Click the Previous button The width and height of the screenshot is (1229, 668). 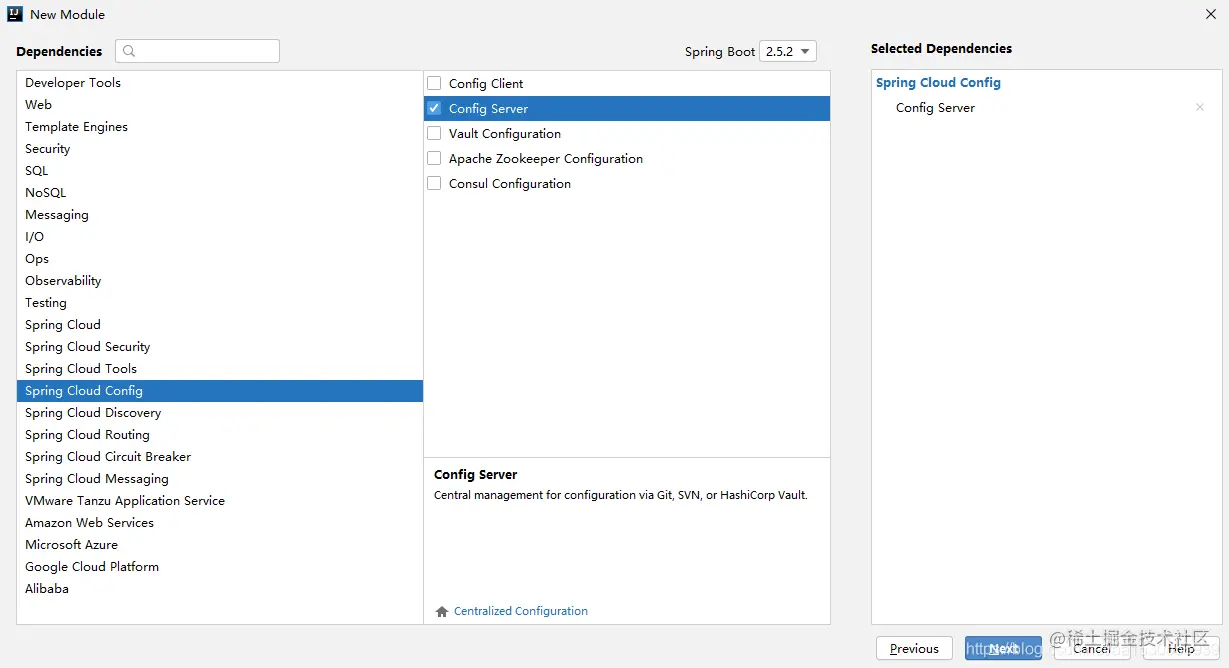[x=914, y=648]
